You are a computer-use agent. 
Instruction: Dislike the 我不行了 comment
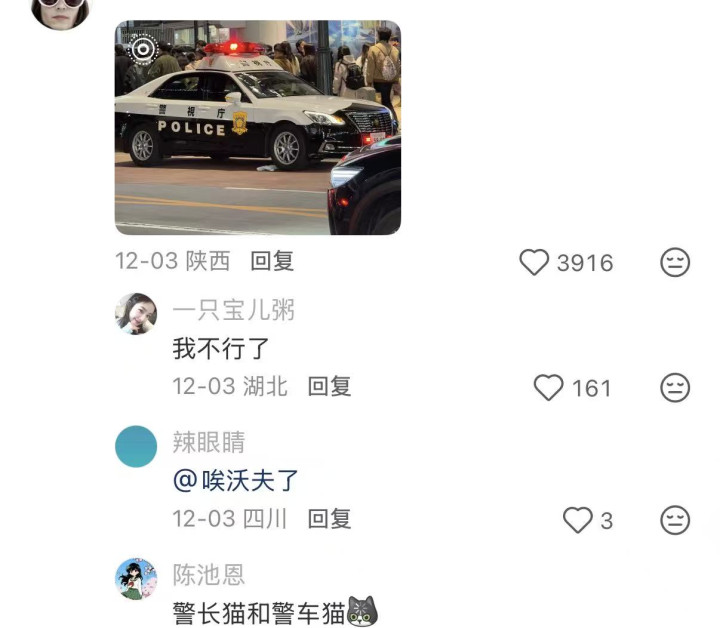[675, 387]
